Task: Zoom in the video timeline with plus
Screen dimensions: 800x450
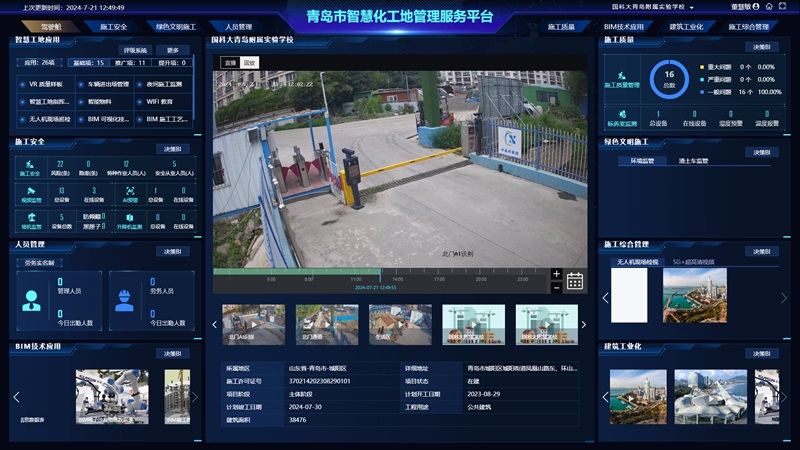Action: pos(557,273)
